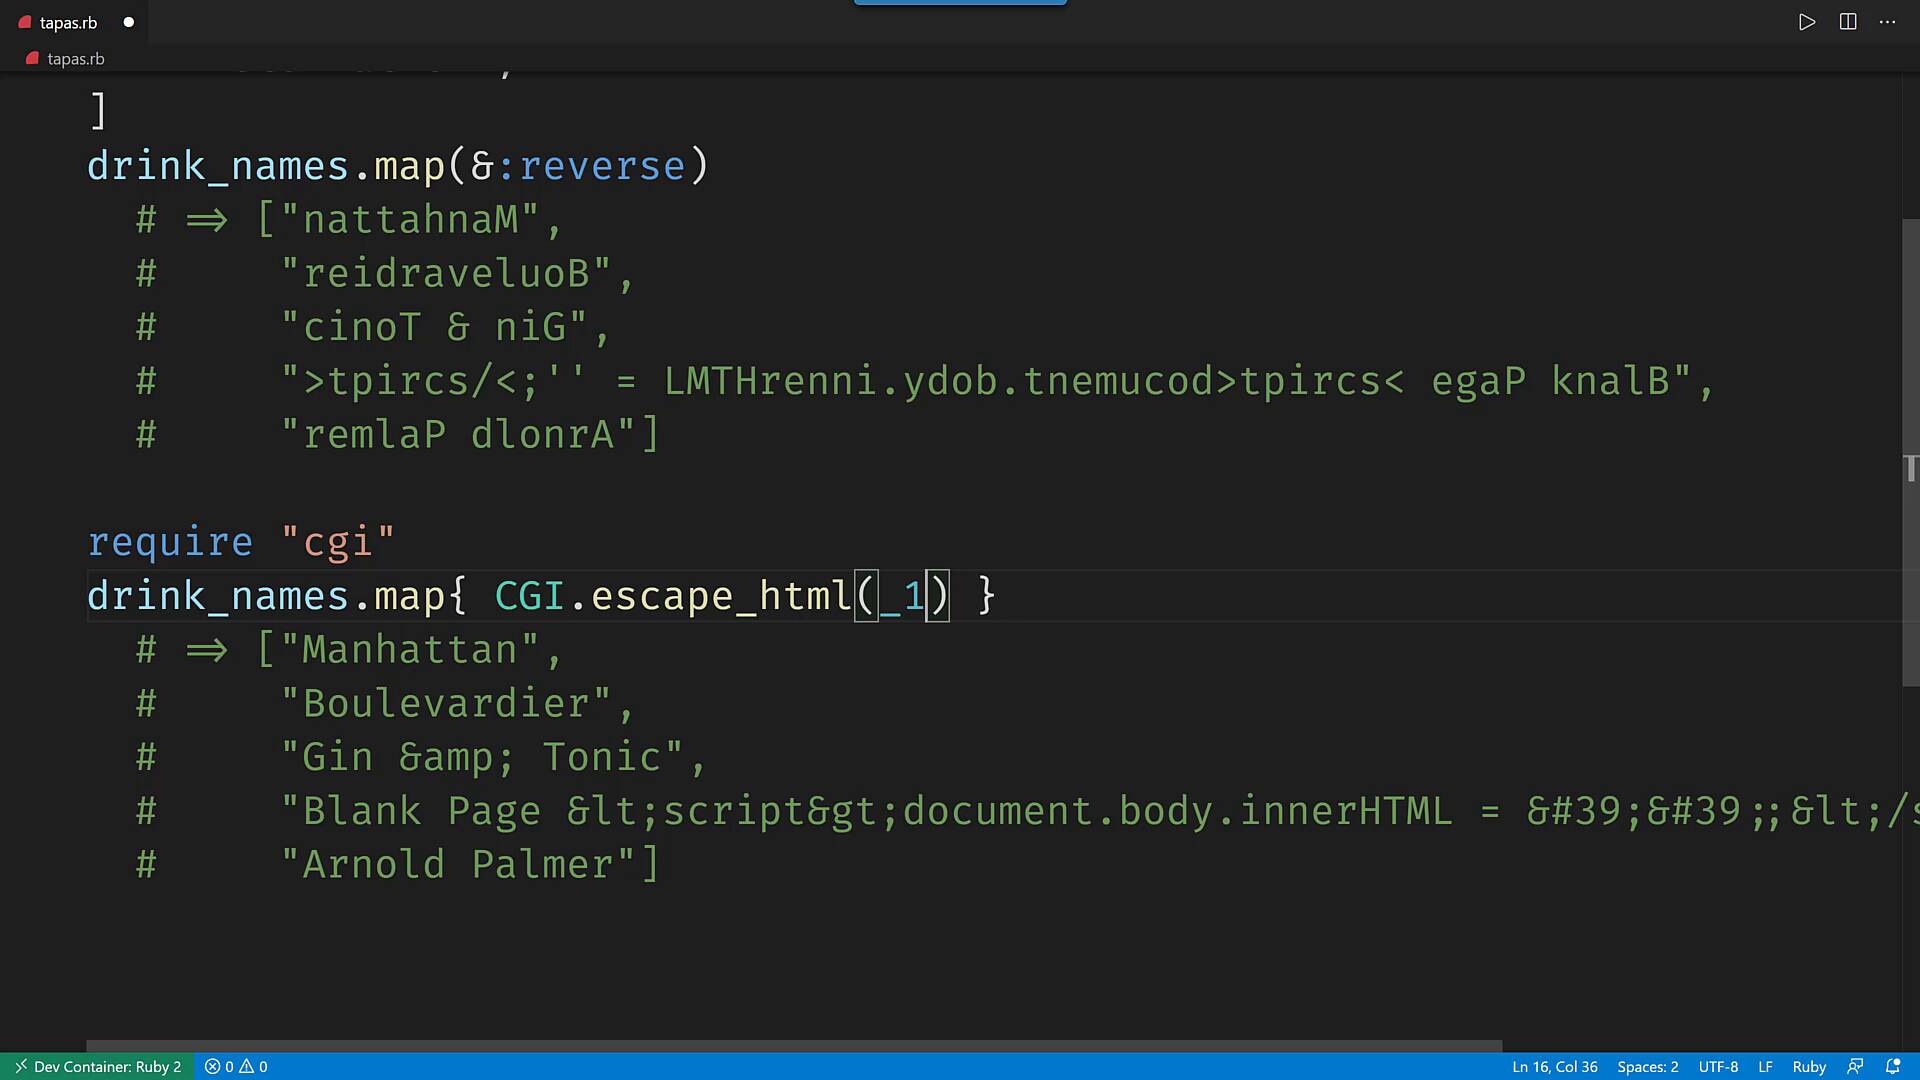Change indentation by clicking Spaces: 2
This screenshot has width=1920, height=1080.
(1647, 1066)
